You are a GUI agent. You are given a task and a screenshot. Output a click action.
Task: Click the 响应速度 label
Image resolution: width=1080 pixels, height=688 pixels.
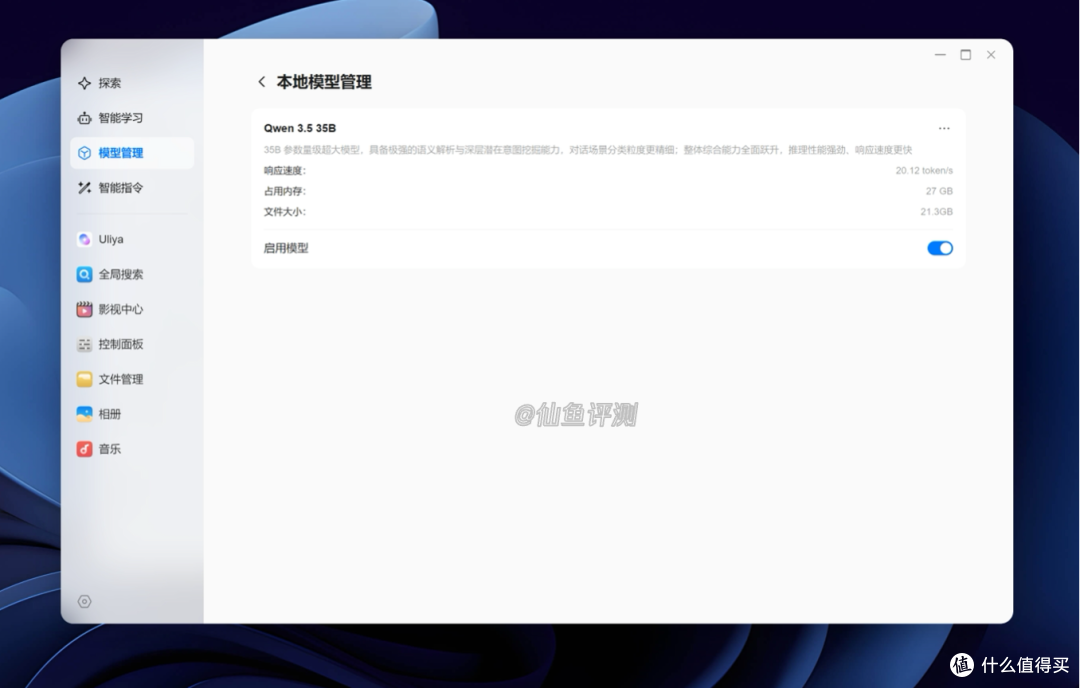[284, 171]
